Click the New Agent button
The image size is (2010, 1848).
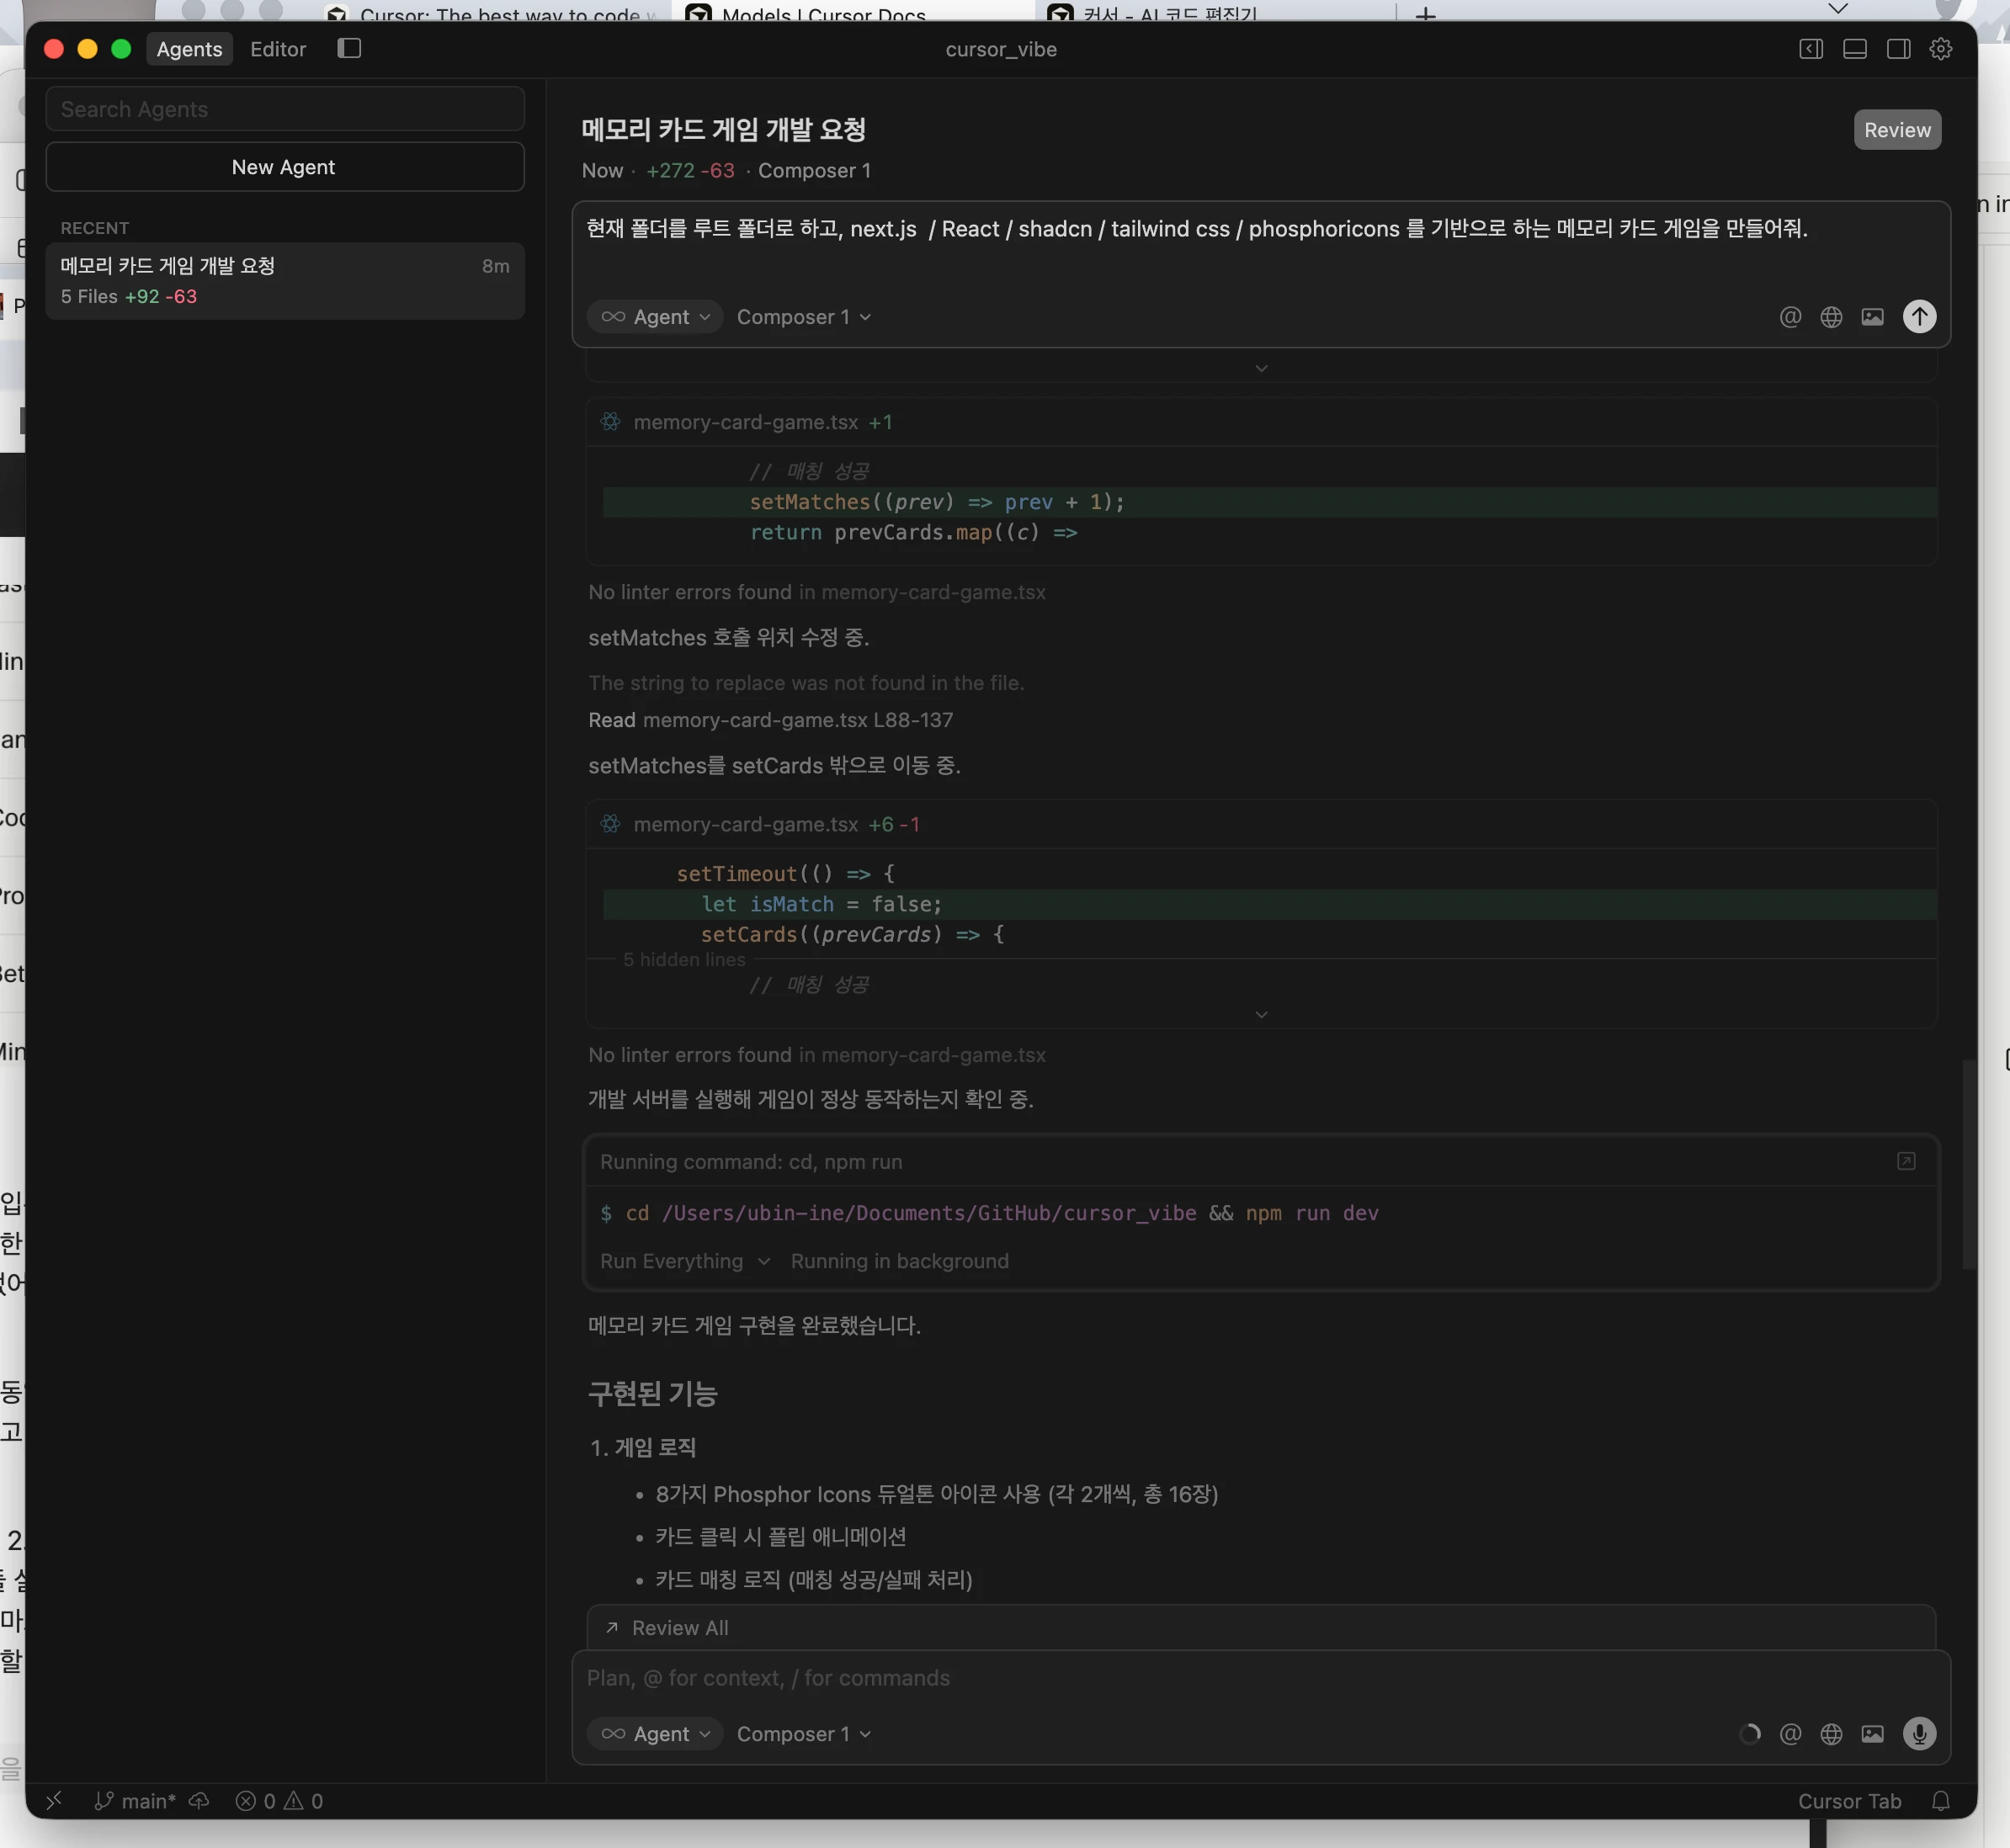pos(284,167)
